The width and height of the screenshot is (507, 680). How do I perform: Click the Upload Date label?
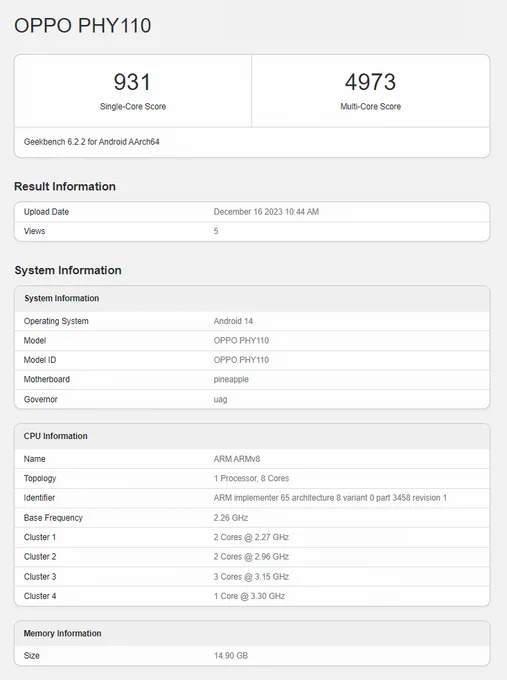46,212
